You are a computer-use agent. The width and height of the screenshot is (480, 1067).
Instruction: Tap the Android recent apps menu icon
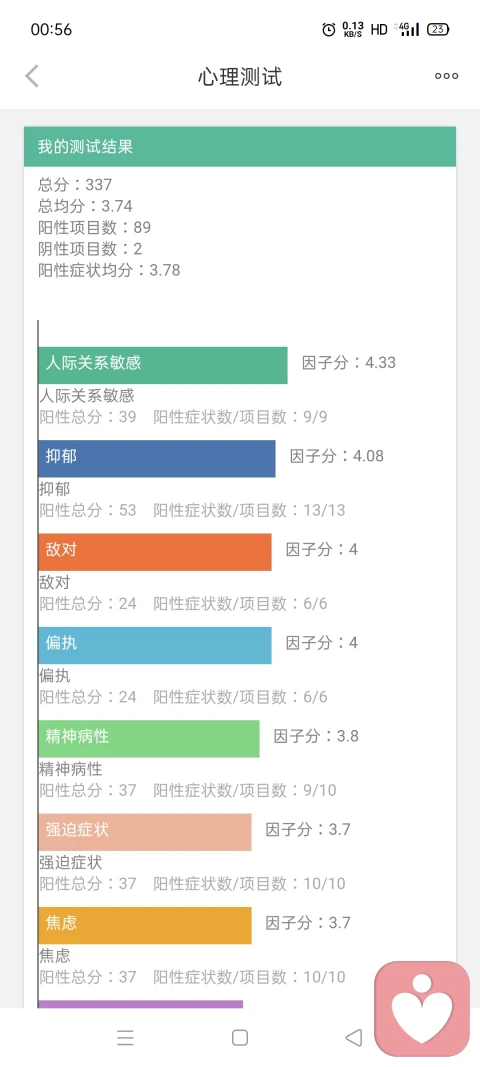125,1037
